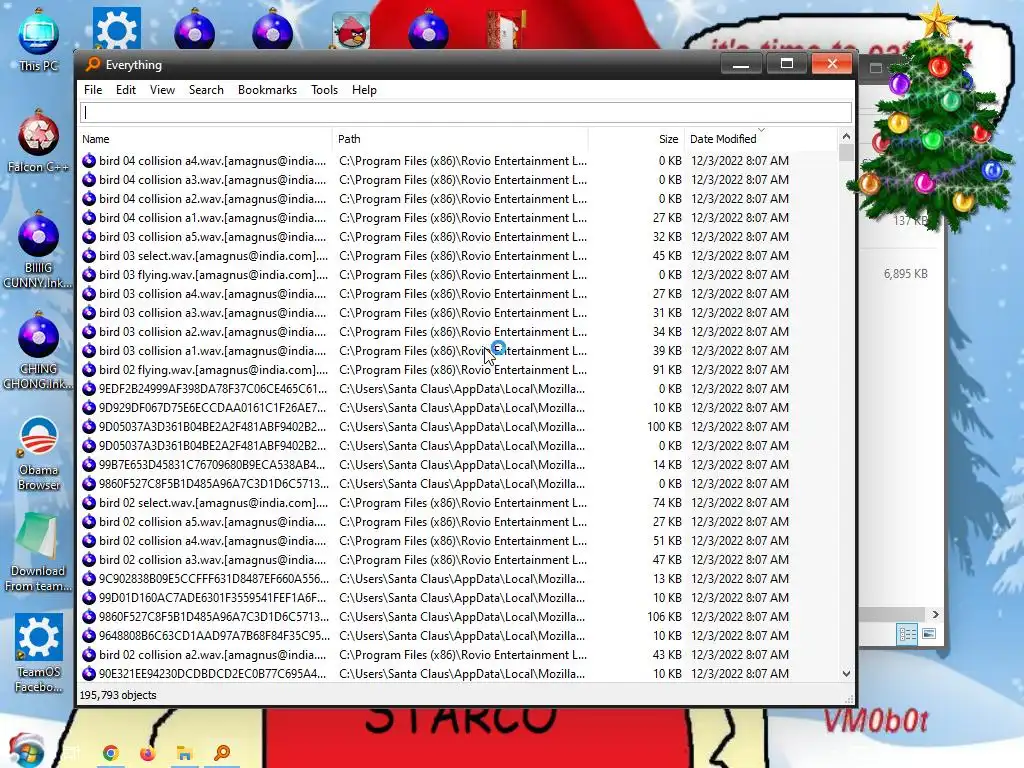Click Everything search icon on taskbar
This screenshot has width=1024, height=768.
[222, 753]
